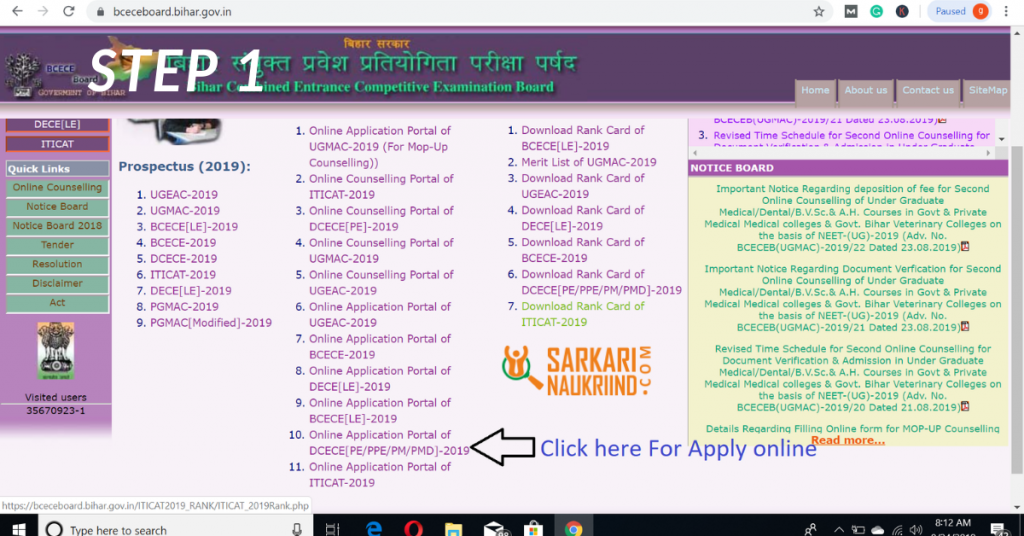
Task: Open the Contact us tab
Action: [x=928, y=90]
